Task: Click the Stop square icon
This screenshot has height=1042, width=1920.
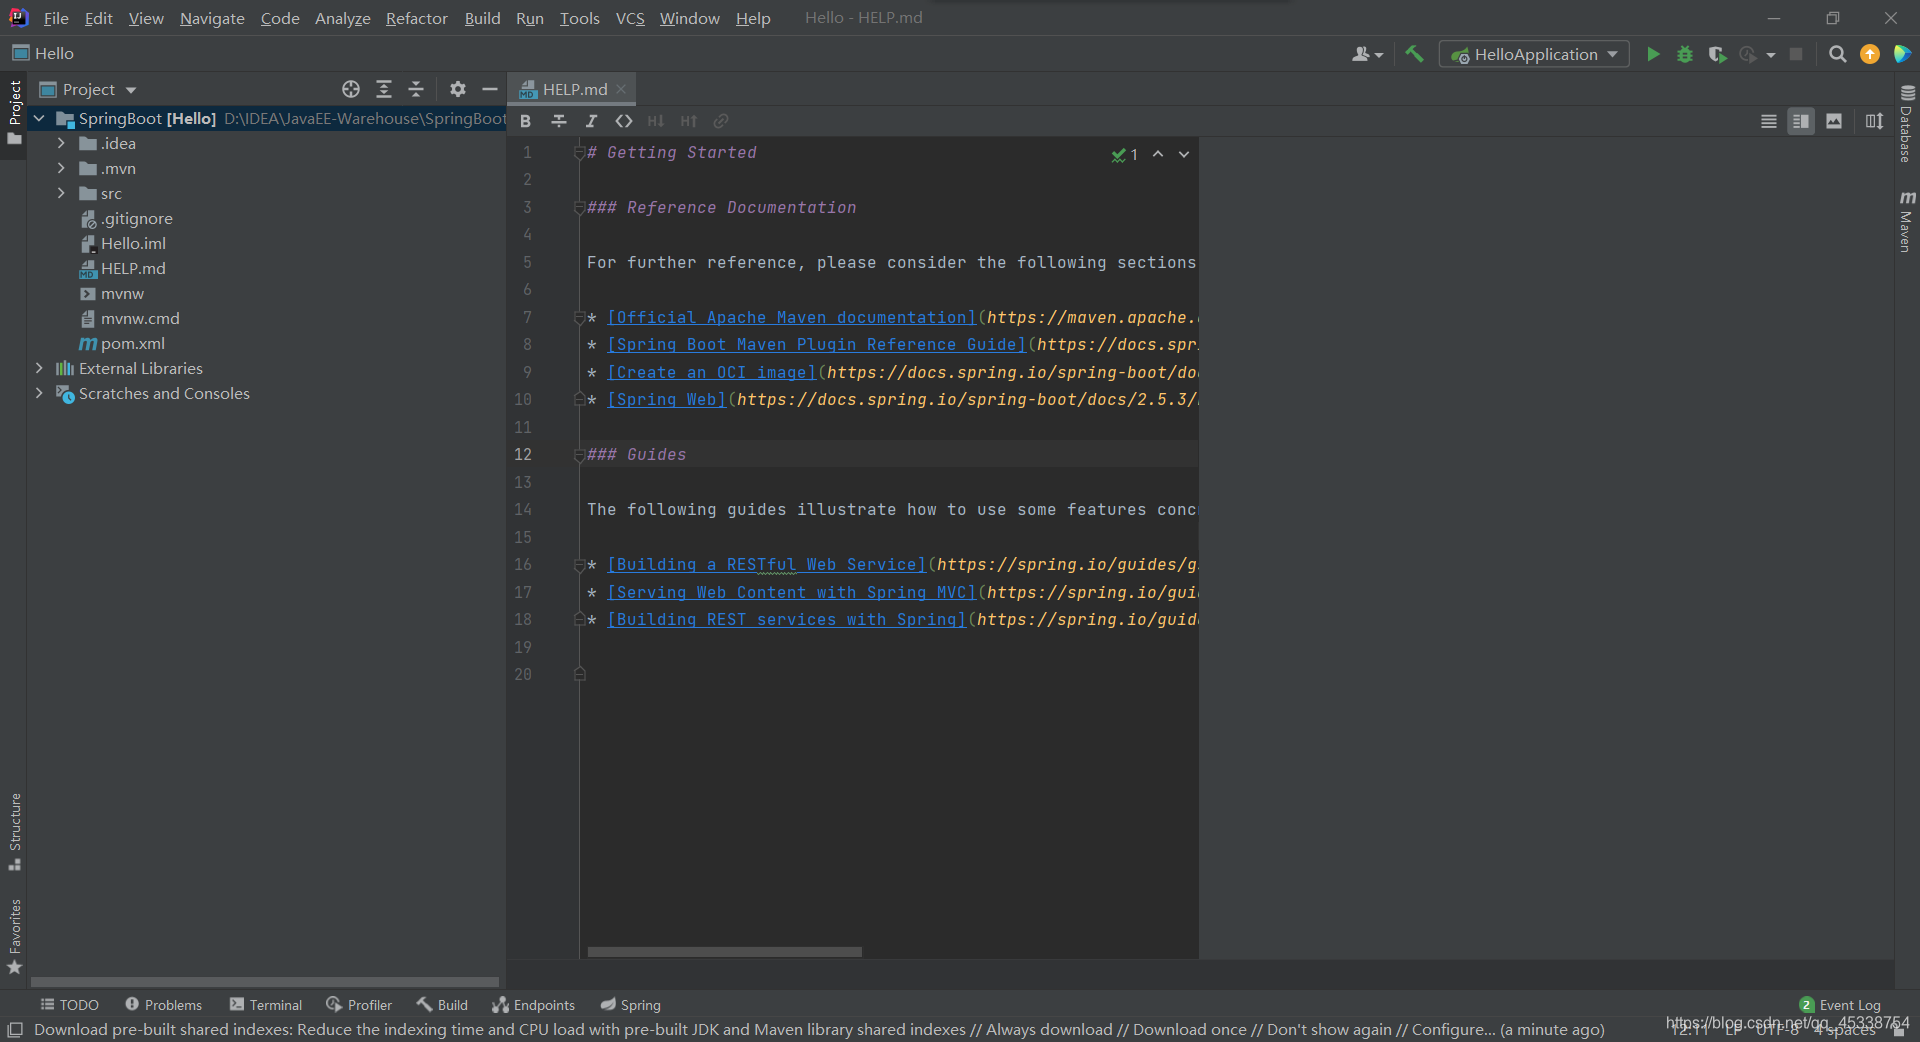Action: click(x=1796, y=54)
